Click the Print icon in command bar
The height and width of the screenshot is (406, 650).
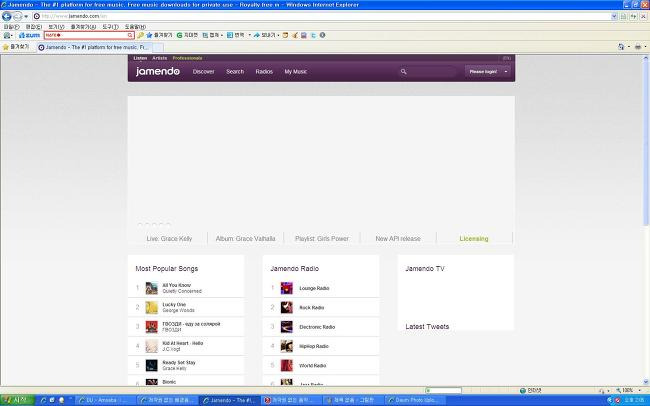[638, 47]
